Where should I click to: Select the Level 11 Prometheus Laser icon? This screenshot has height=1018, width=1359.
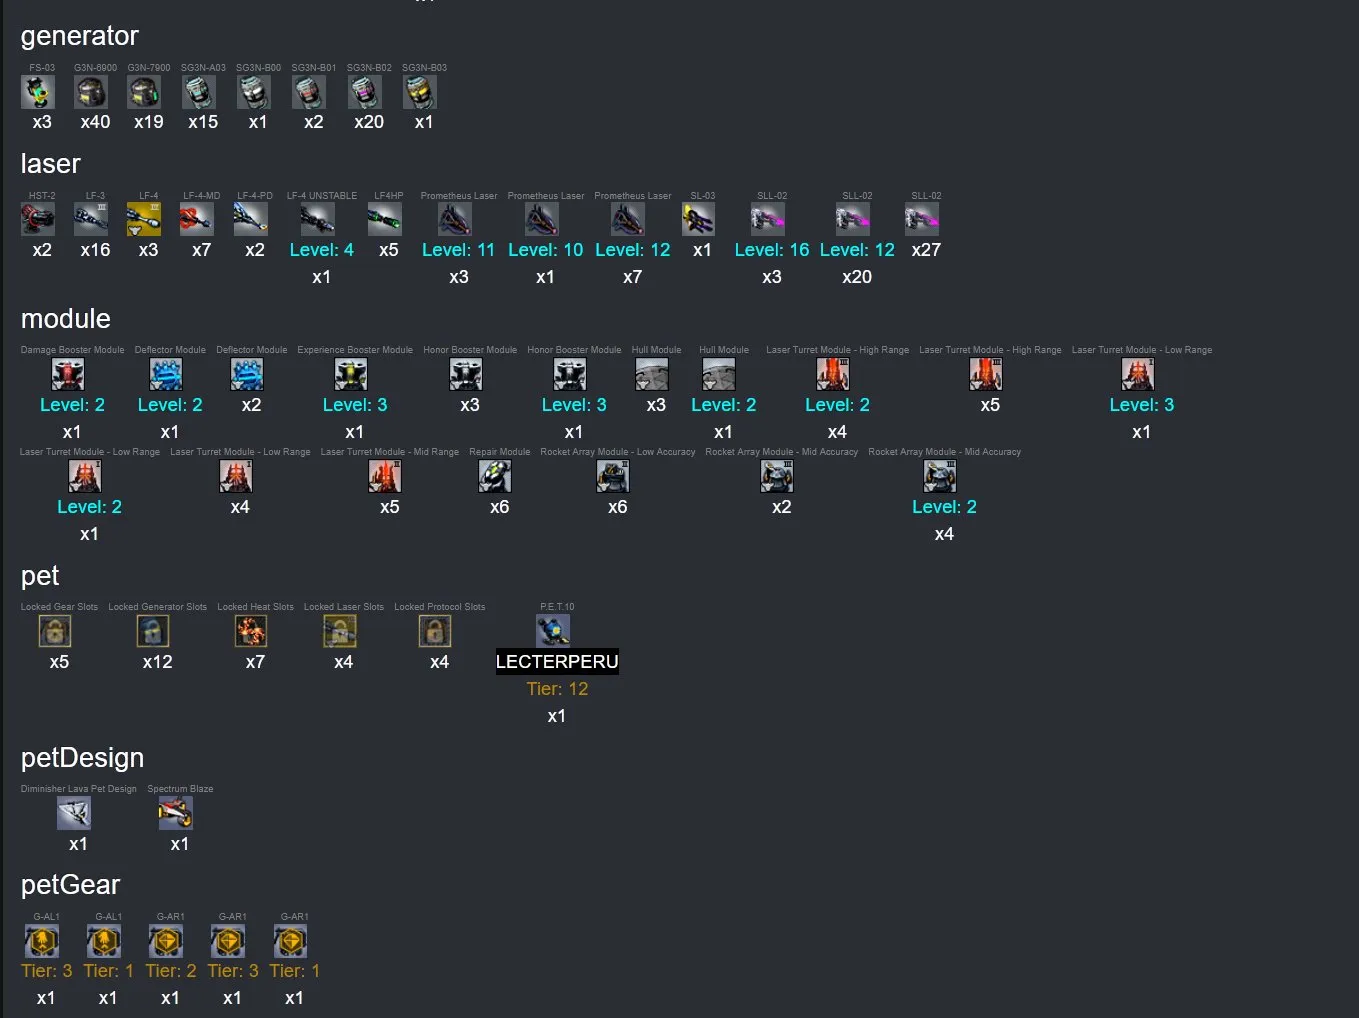455,219
